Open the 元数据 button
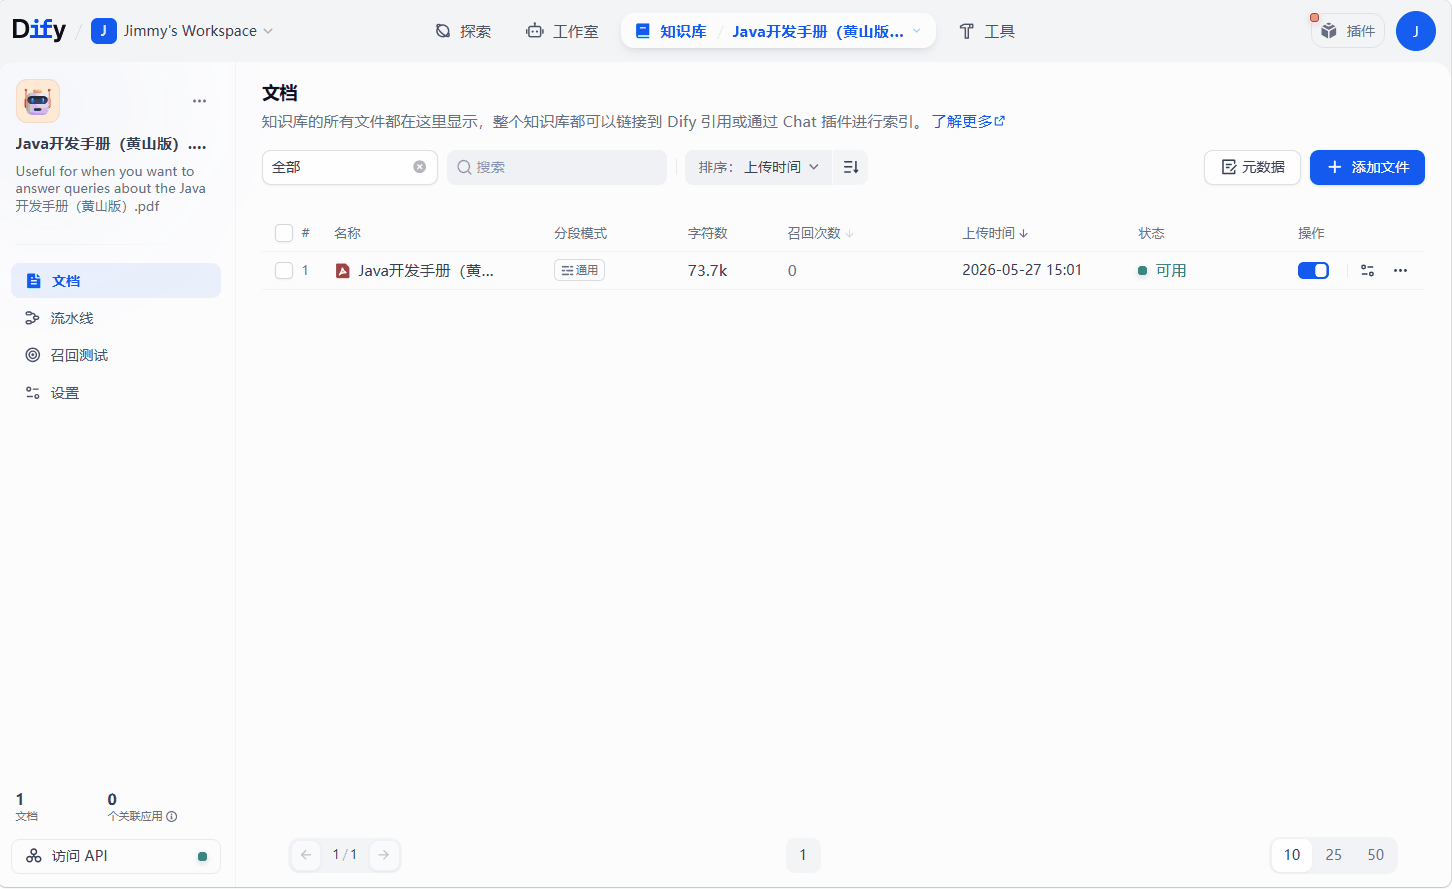 [1252, 167]
